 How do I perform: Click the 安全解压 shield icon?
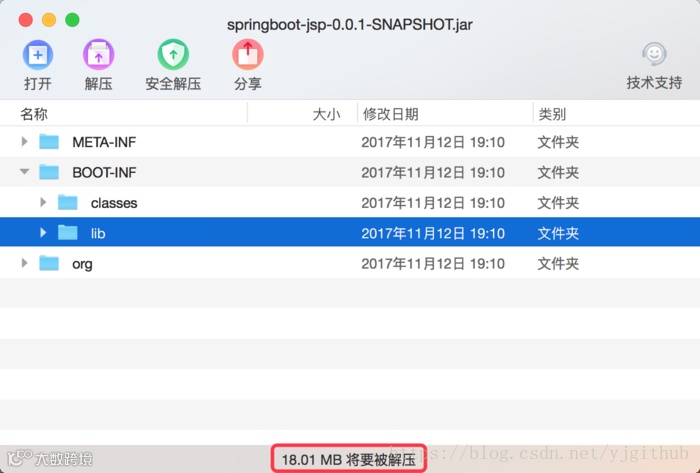tap(173, 55)
